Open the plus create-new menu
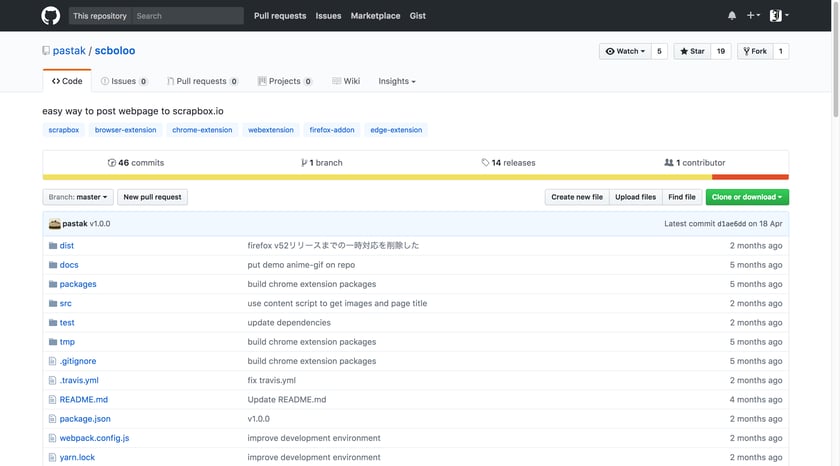Image resolution: width=840 pixels, height=466 pixels. click(753, 16)
